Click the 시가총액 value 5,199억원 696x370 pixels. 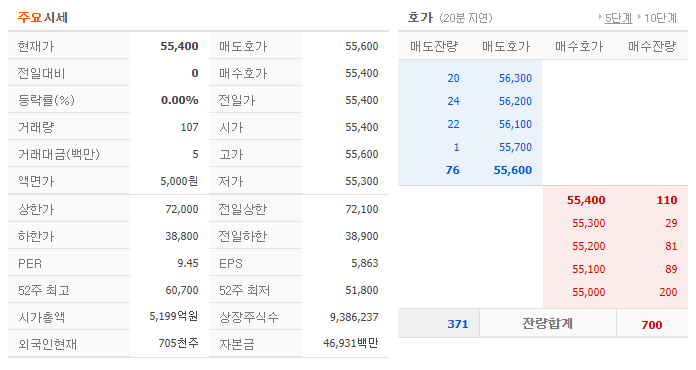[174, 316]
